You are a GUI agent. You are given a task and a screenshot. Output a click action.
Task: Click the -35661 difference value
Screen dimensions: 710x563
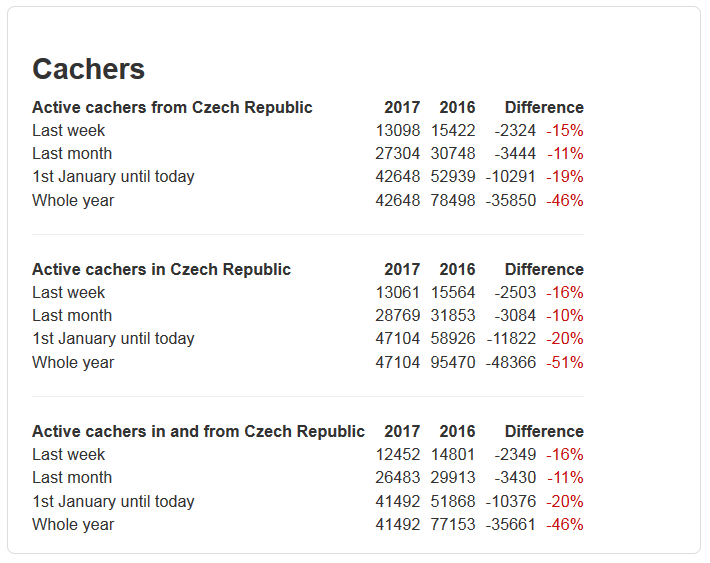[511, 525]
